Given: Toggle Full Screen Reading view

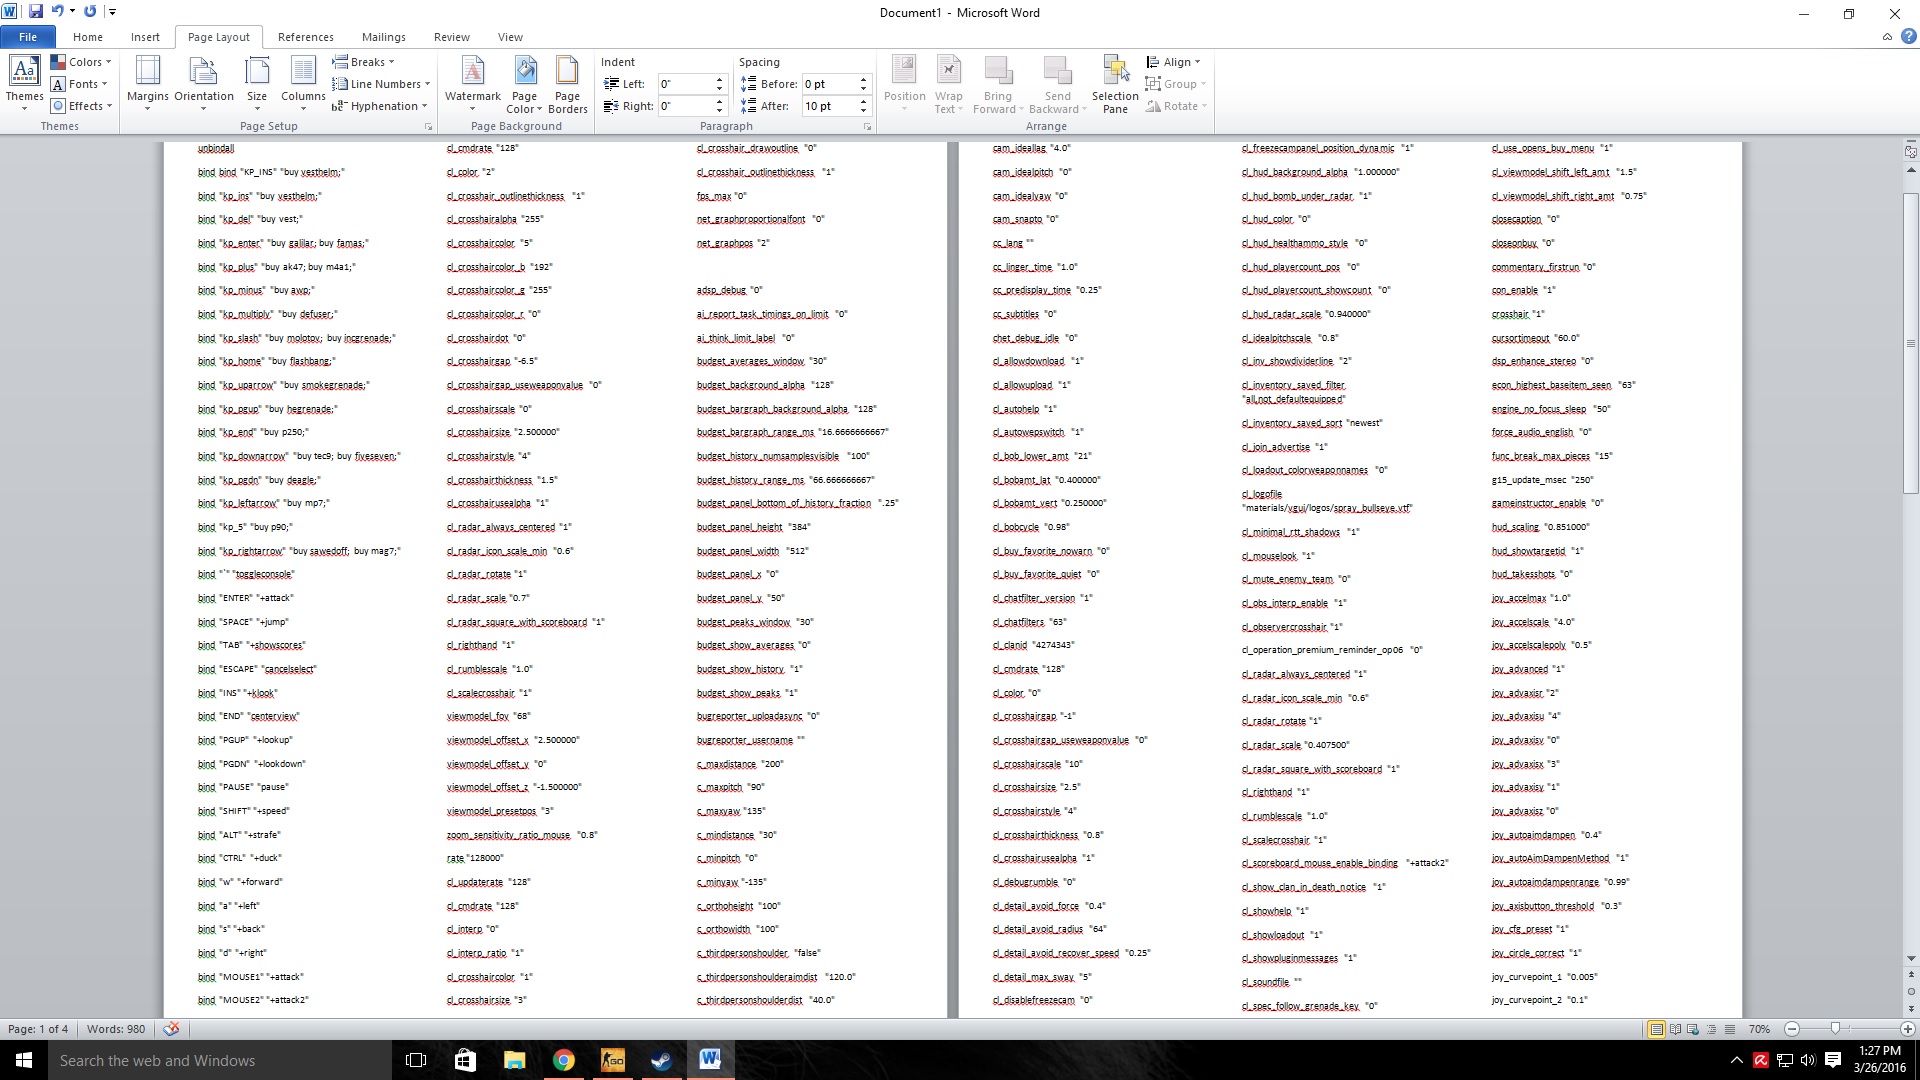Looking at the screenshot, I should (x=1675, y=1029).
